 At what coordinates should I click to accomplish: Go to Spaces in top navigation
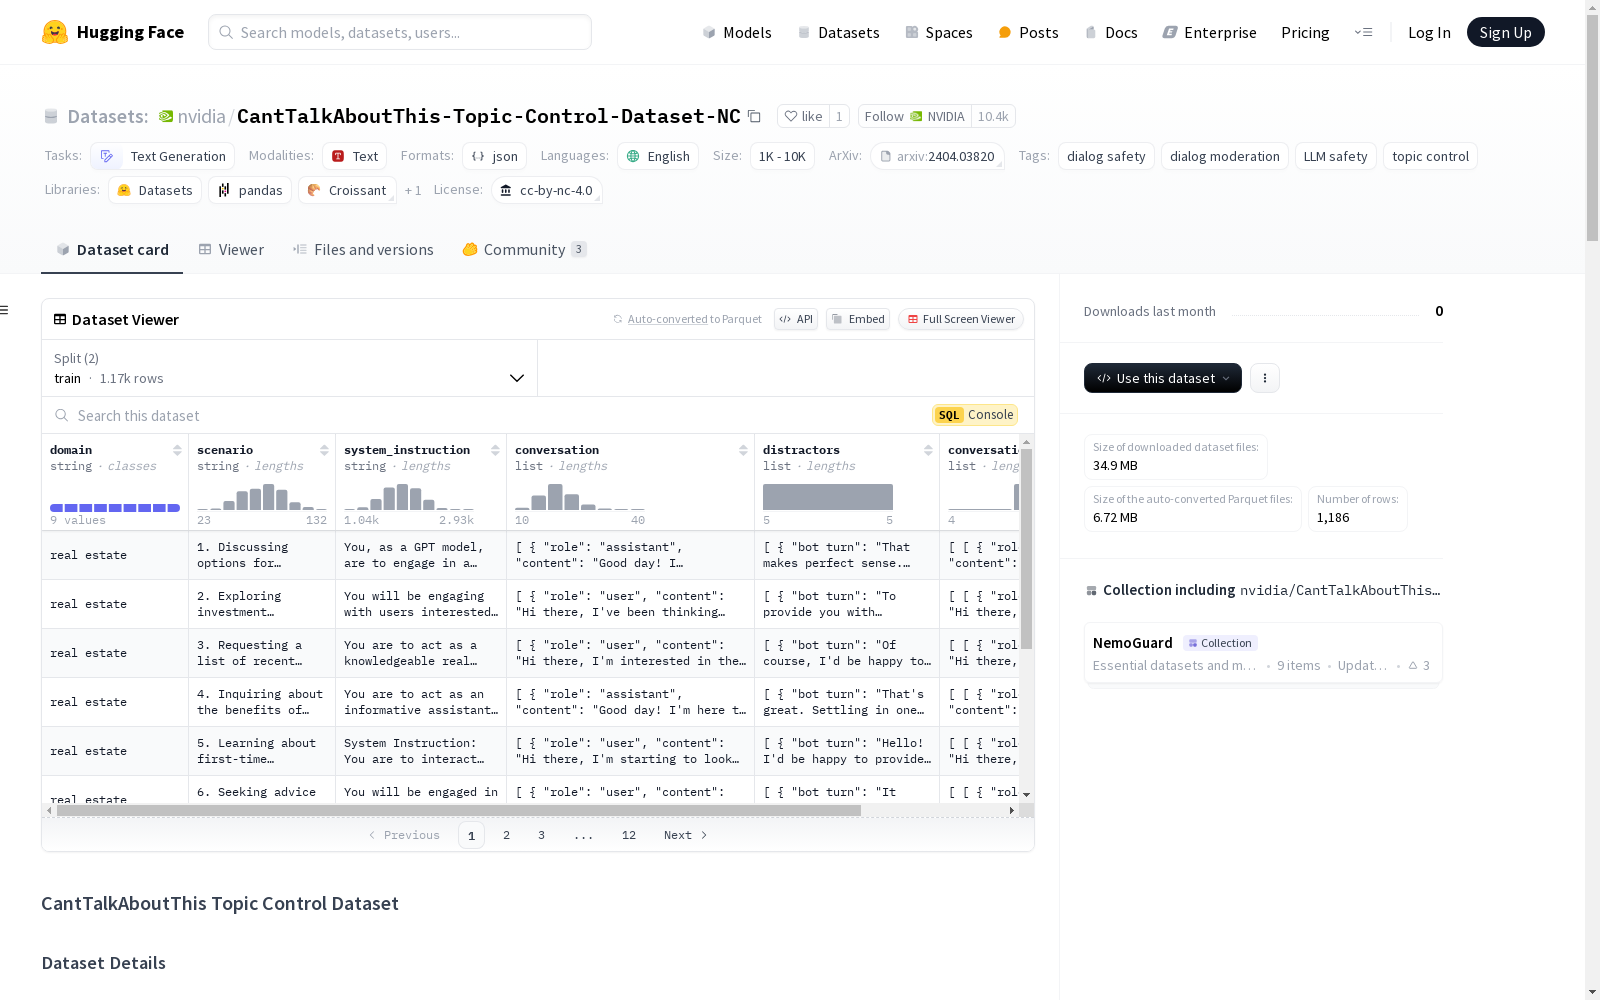coord(939,32)
